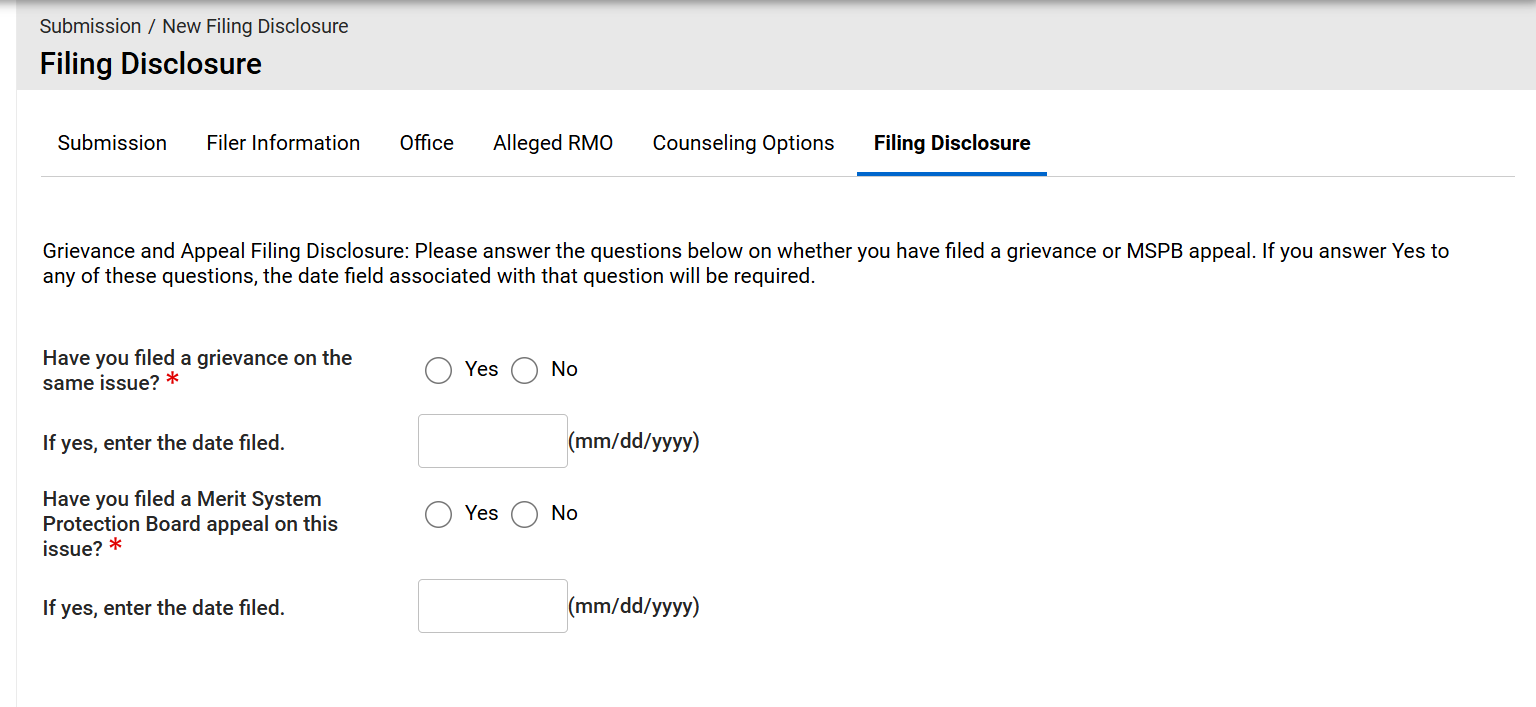Image resolution: width=1536 pixels, height=707 pixels.
Task: Click the Filing Disclosure page heading
Action: click(151, 64)
